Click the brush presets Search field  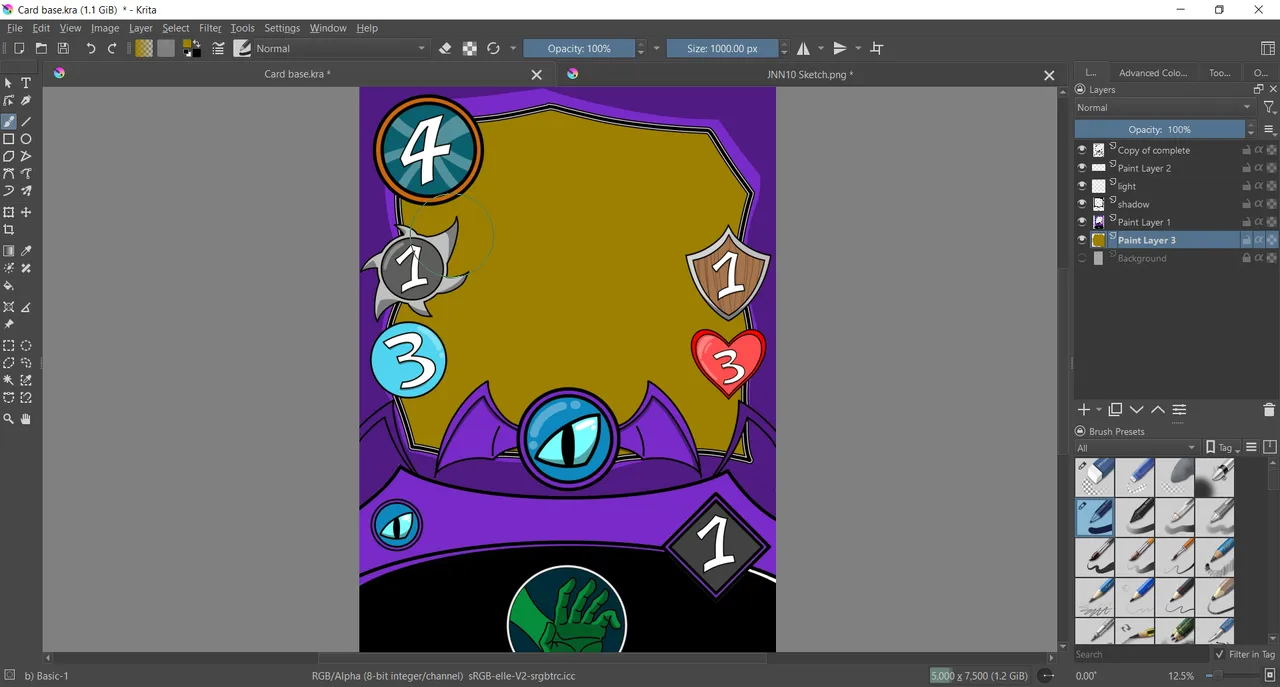[1140, 655]
